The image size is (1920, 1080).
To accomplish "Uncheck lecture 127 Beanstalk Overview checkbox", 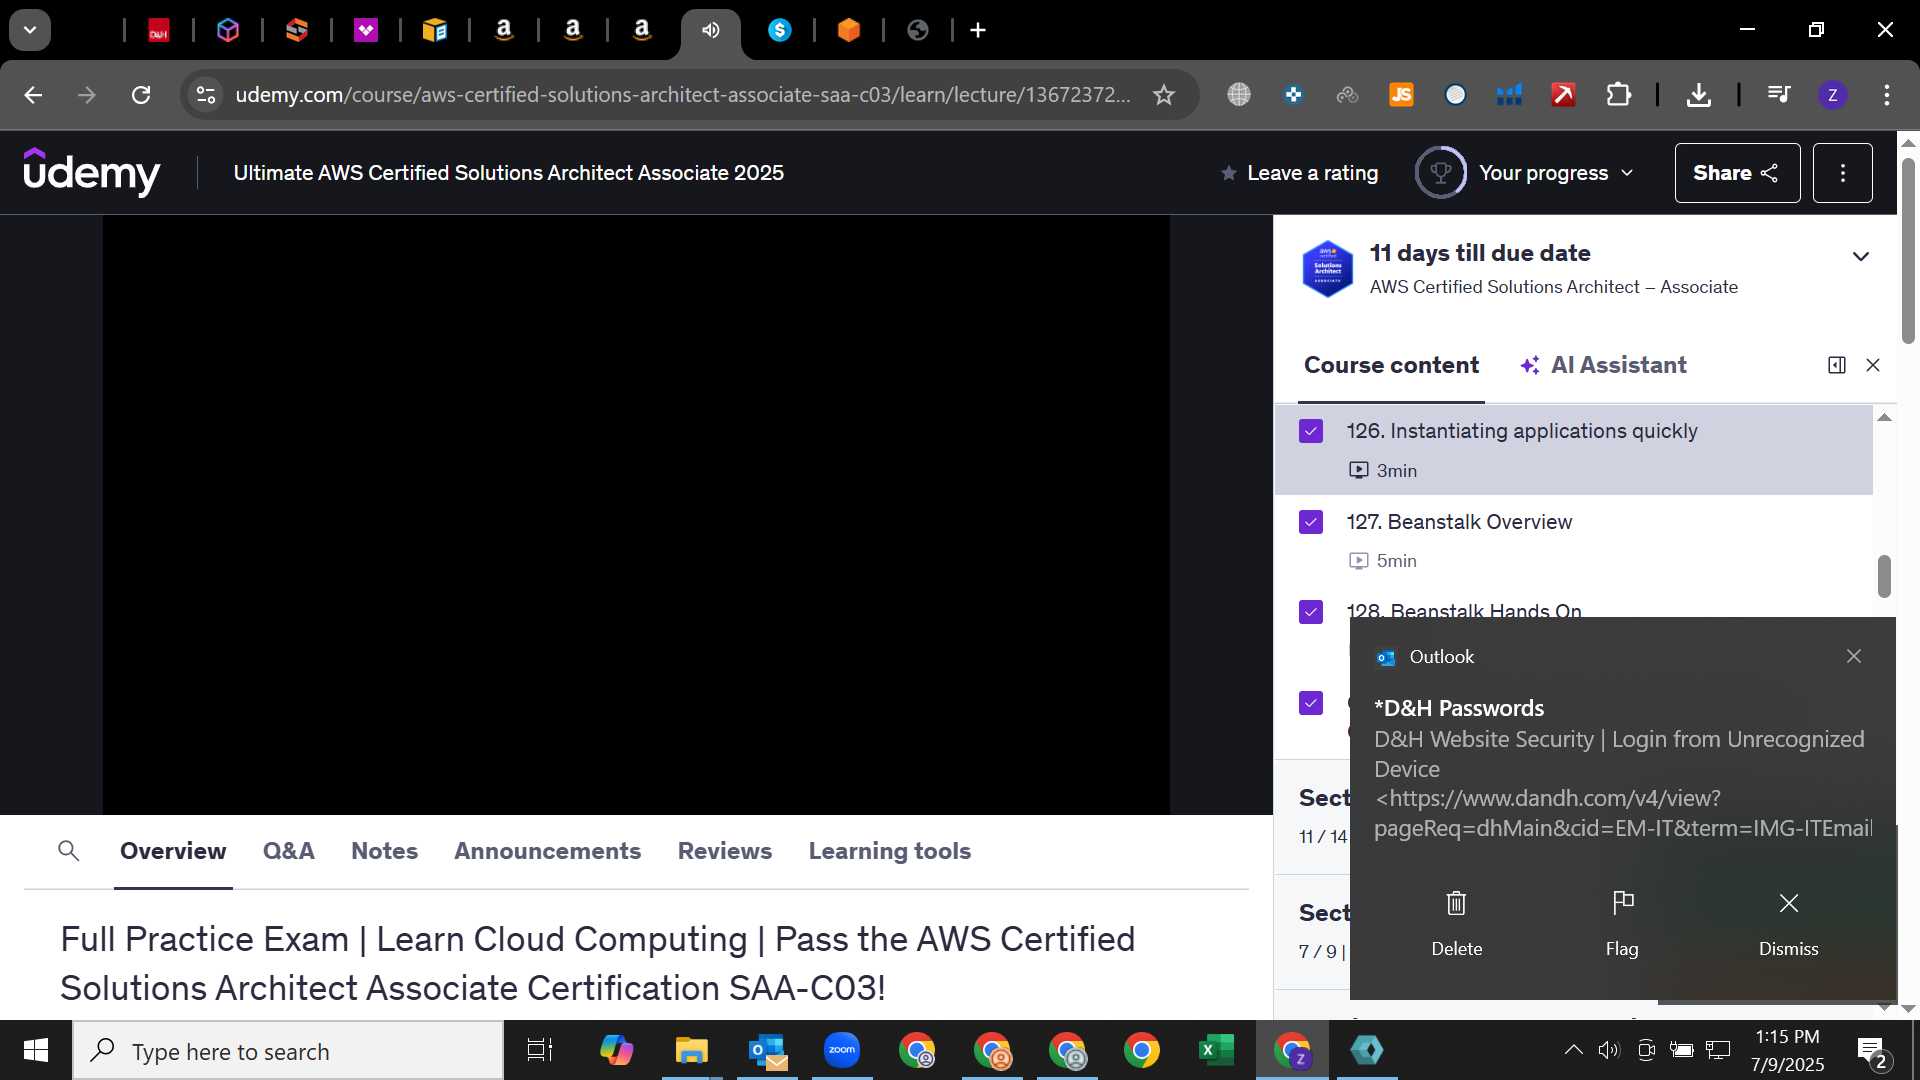I will tap(1311, 522).
